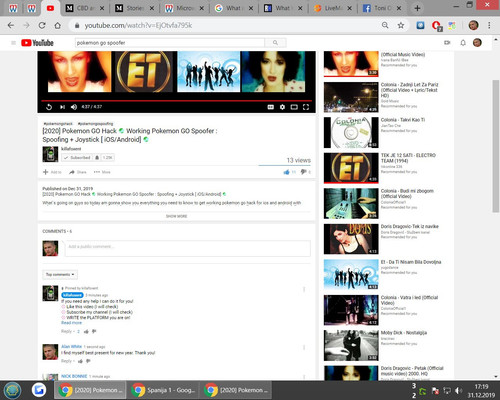The width and height of the screenshot is (500, 400).
Task: Open the 'More' options under video
Action: click(x=102, y=172)
